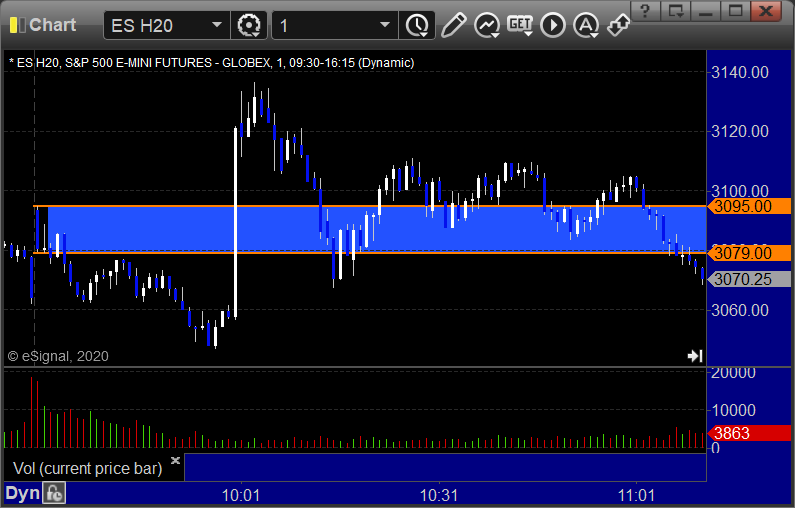This screenshot has height=508, width=795.
Task: Open the time template clock icon
Action: pos(417,25)
